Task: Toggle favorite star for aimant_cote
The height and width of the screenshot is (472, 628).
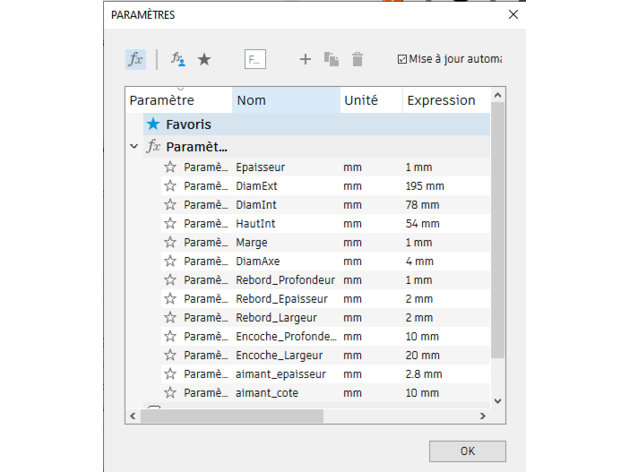Action: click(x=170, y=393)
